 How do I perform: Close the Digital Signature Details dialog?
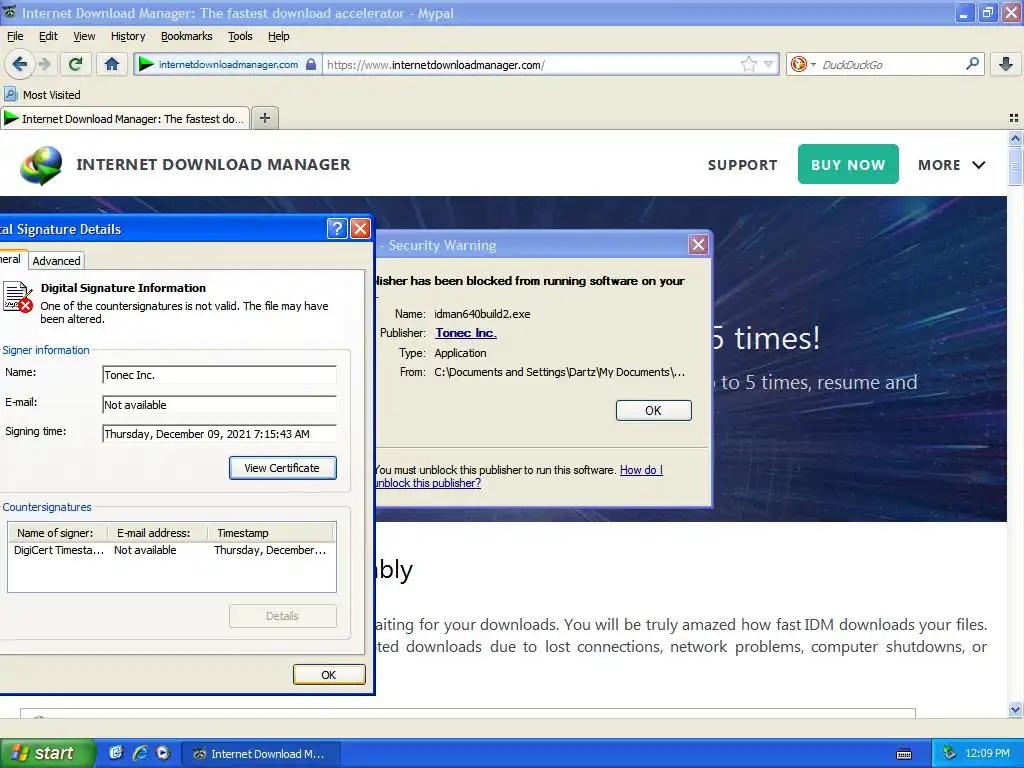pos(360,229)
